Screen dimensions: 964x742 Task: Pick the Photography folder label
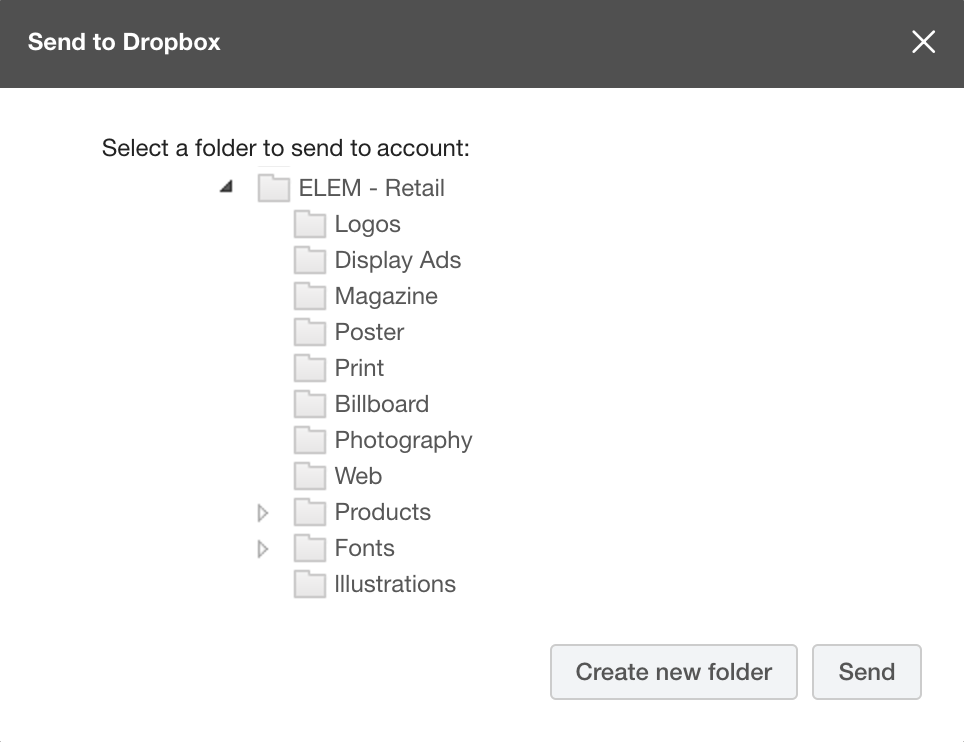pyautogui.click(x=403, y=441)
